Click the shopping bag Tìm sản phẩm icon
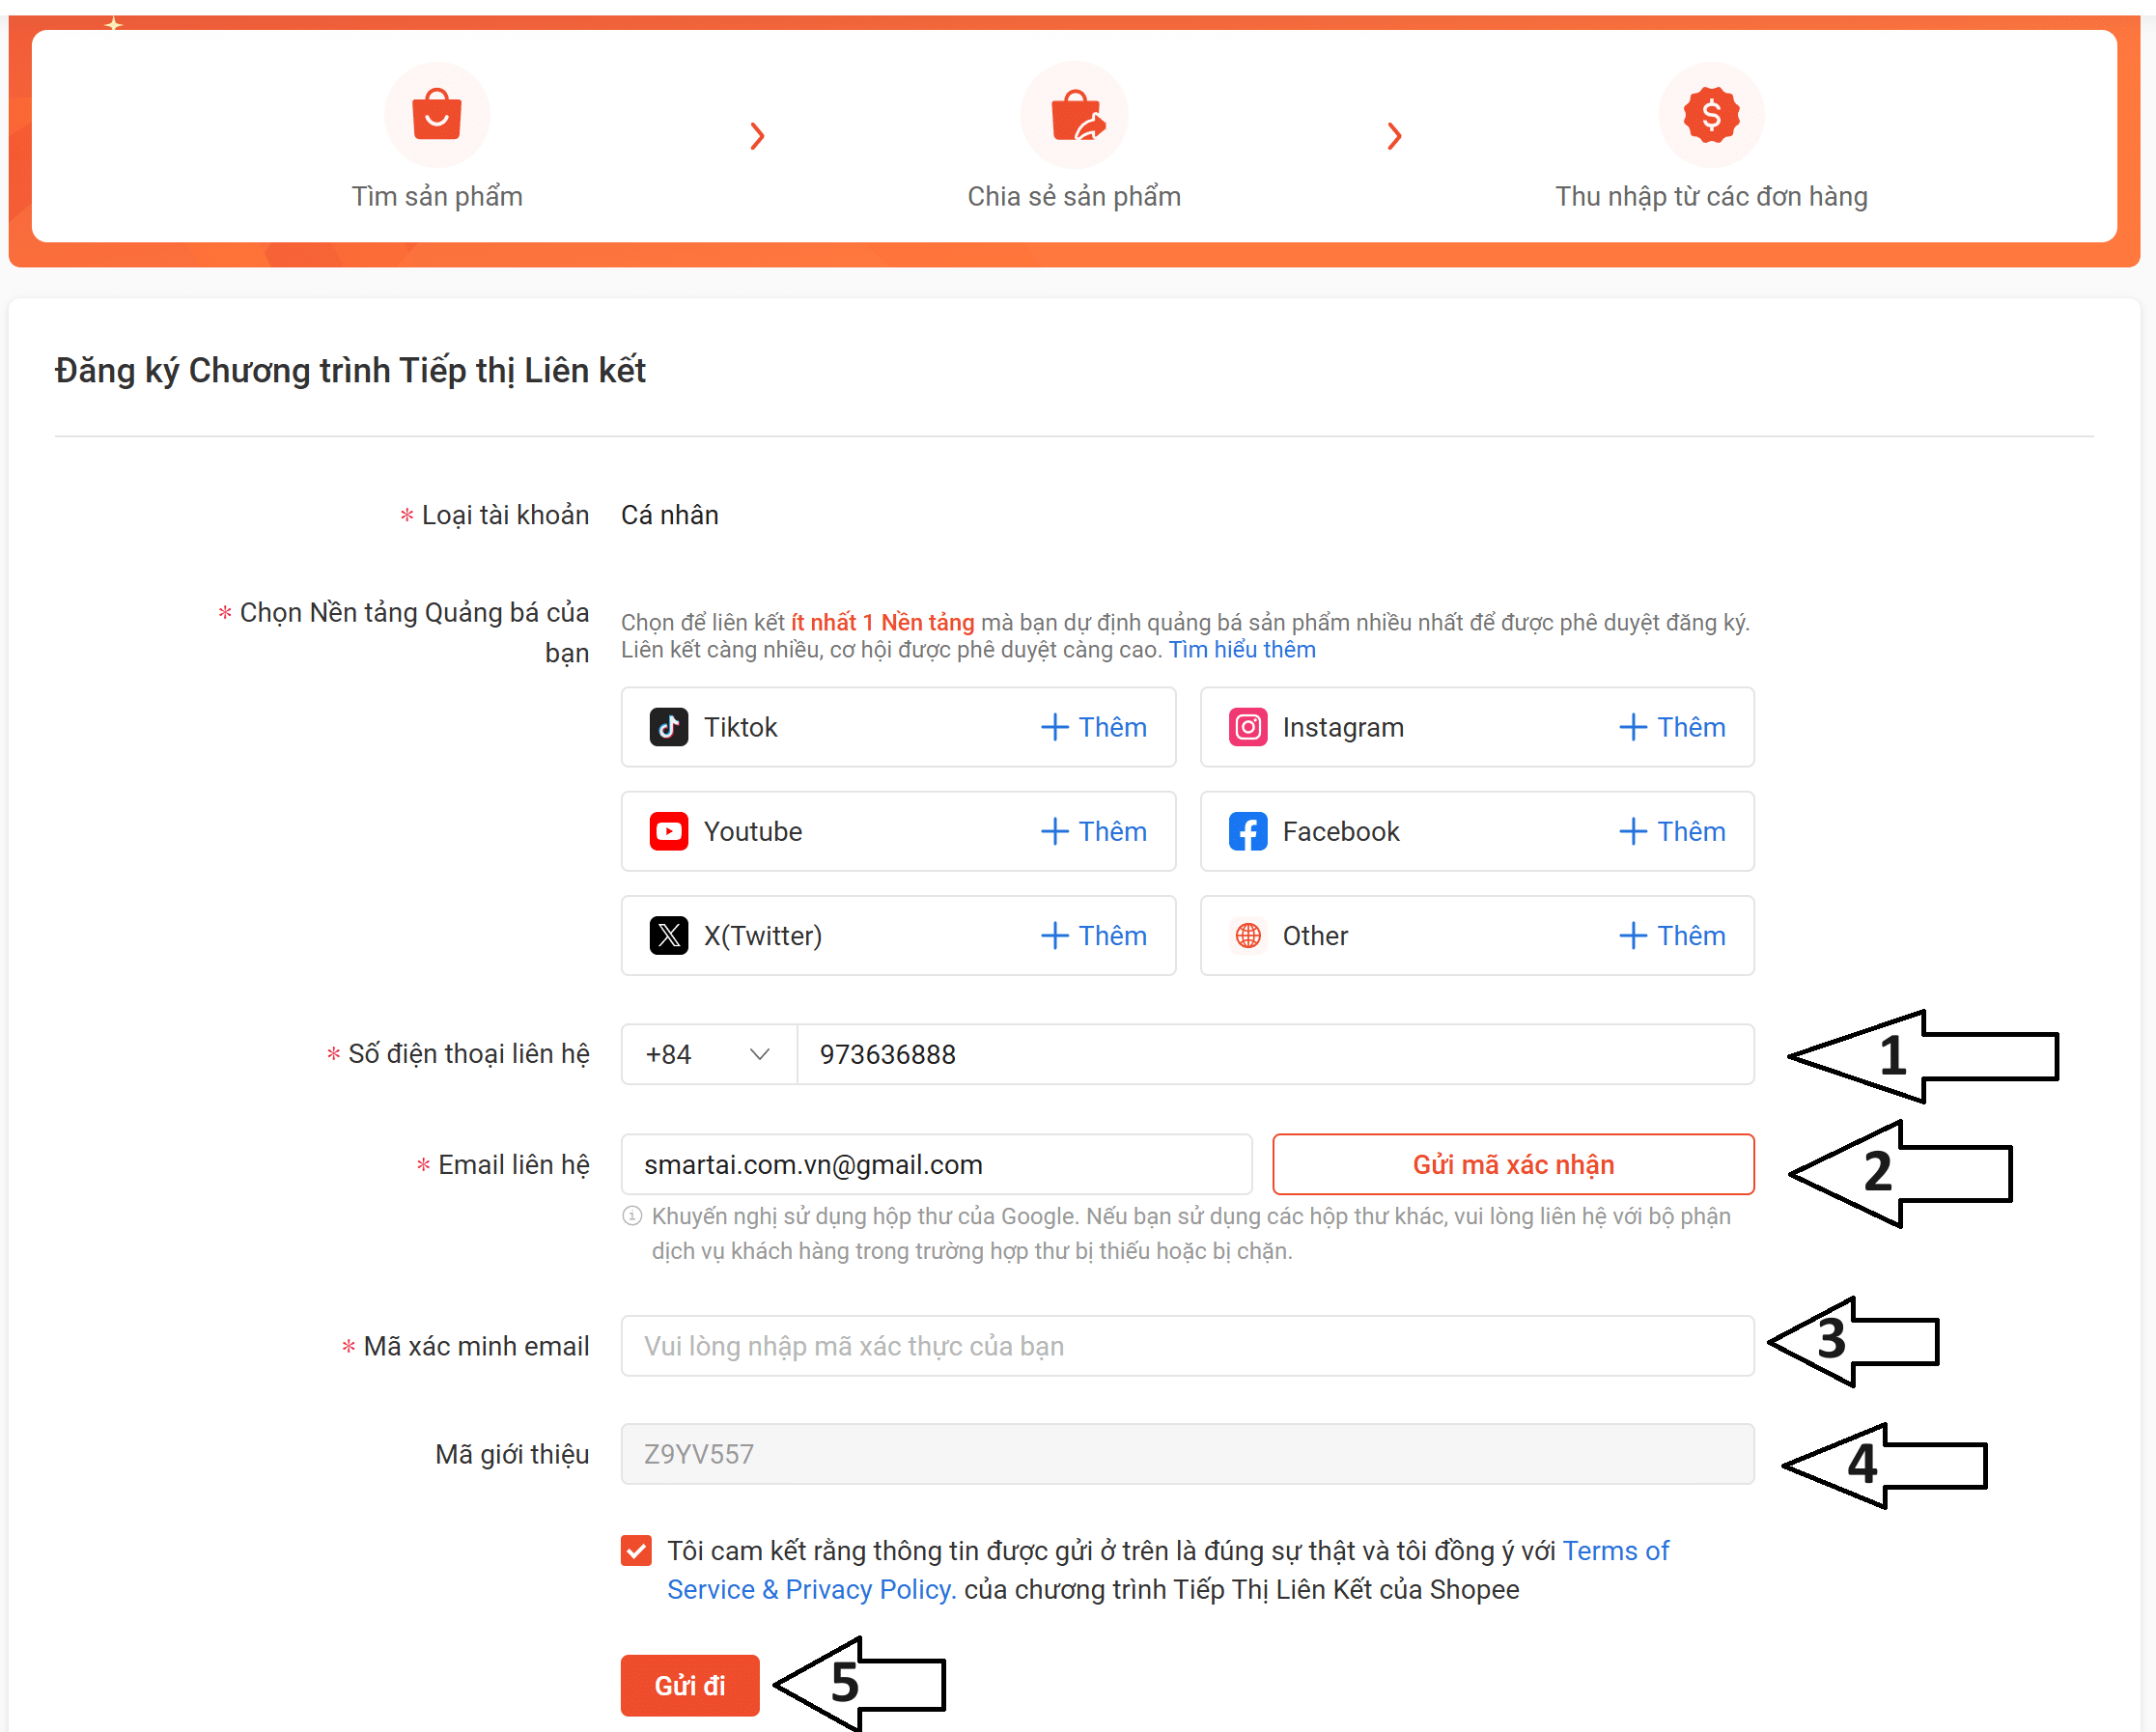This screenshot has width=2156, height=1732. tap(437, 115)
